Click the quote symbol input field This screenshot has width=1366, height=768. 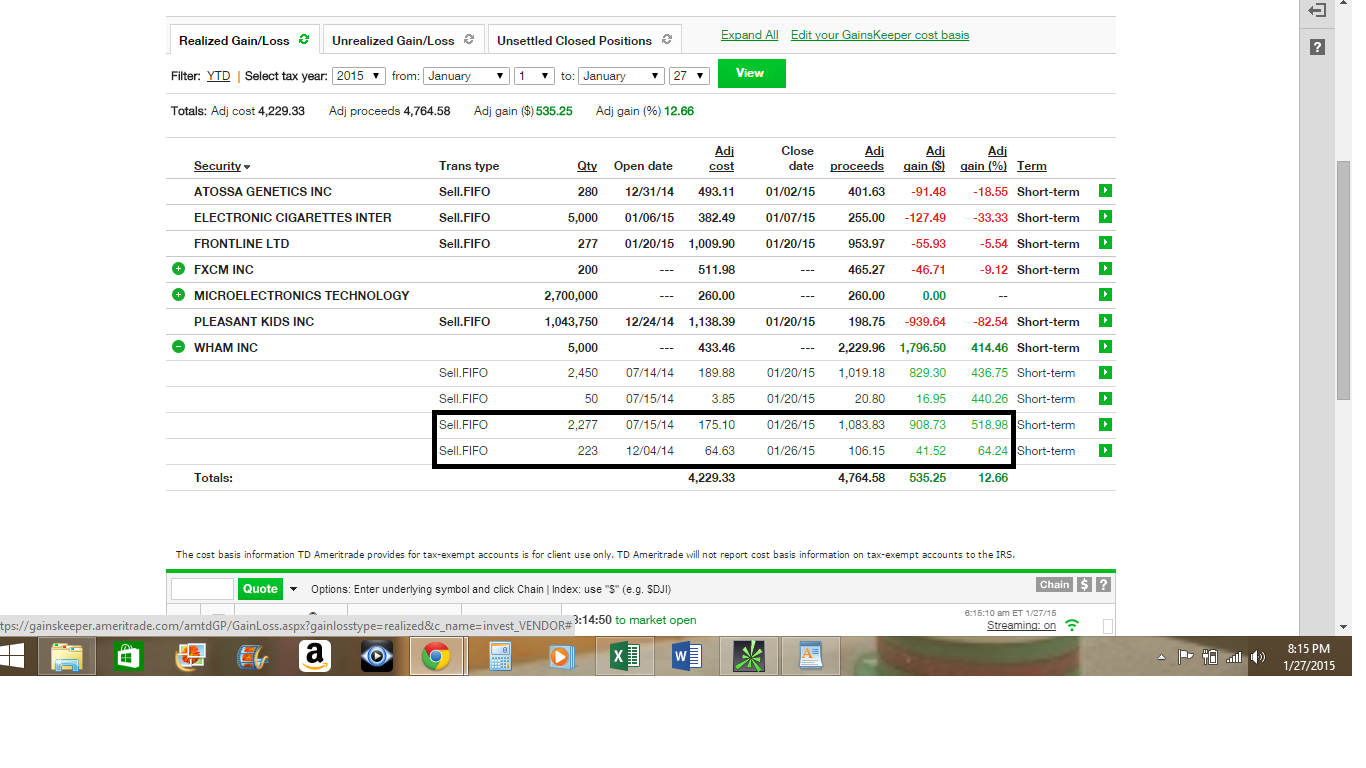202,589
